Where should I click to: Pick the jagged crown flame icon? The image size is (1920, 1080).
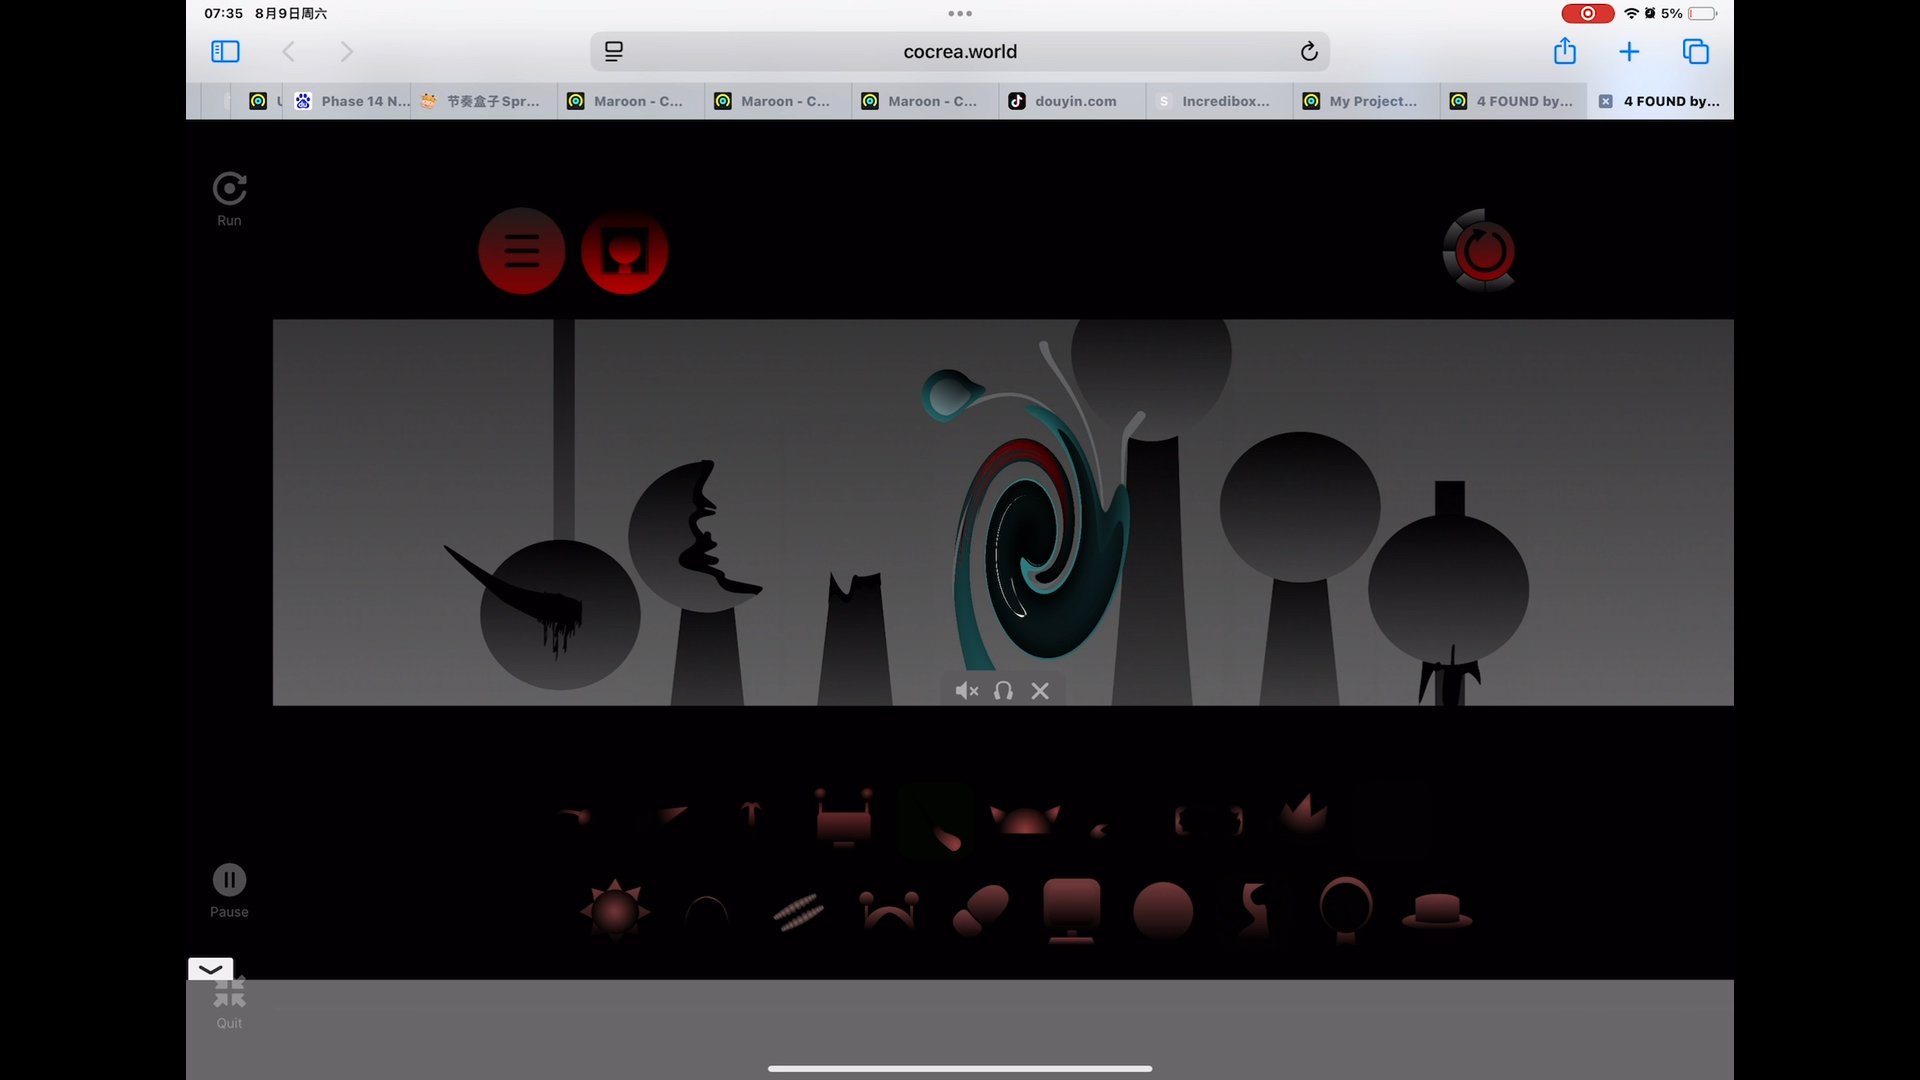pos(1303,815)
